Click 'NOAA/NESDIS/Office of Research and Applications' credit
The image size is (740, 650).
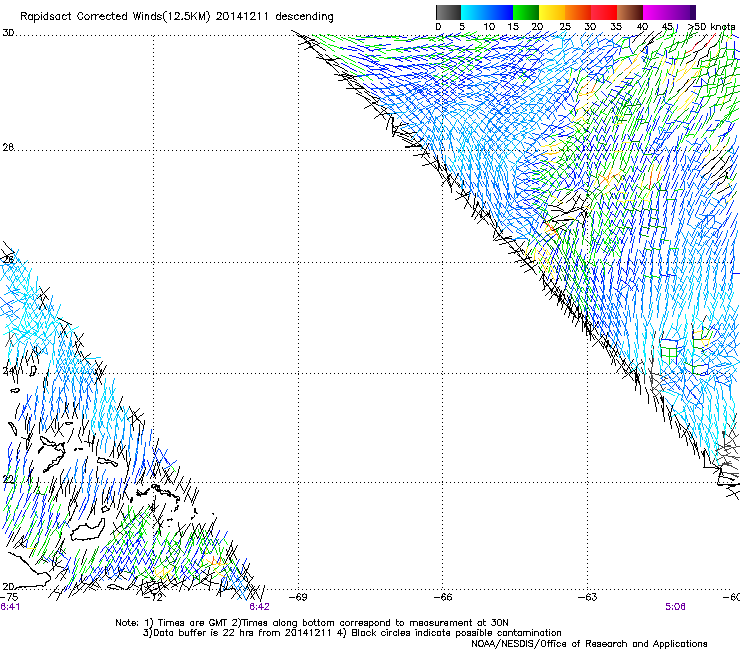(x=589, y=644)
